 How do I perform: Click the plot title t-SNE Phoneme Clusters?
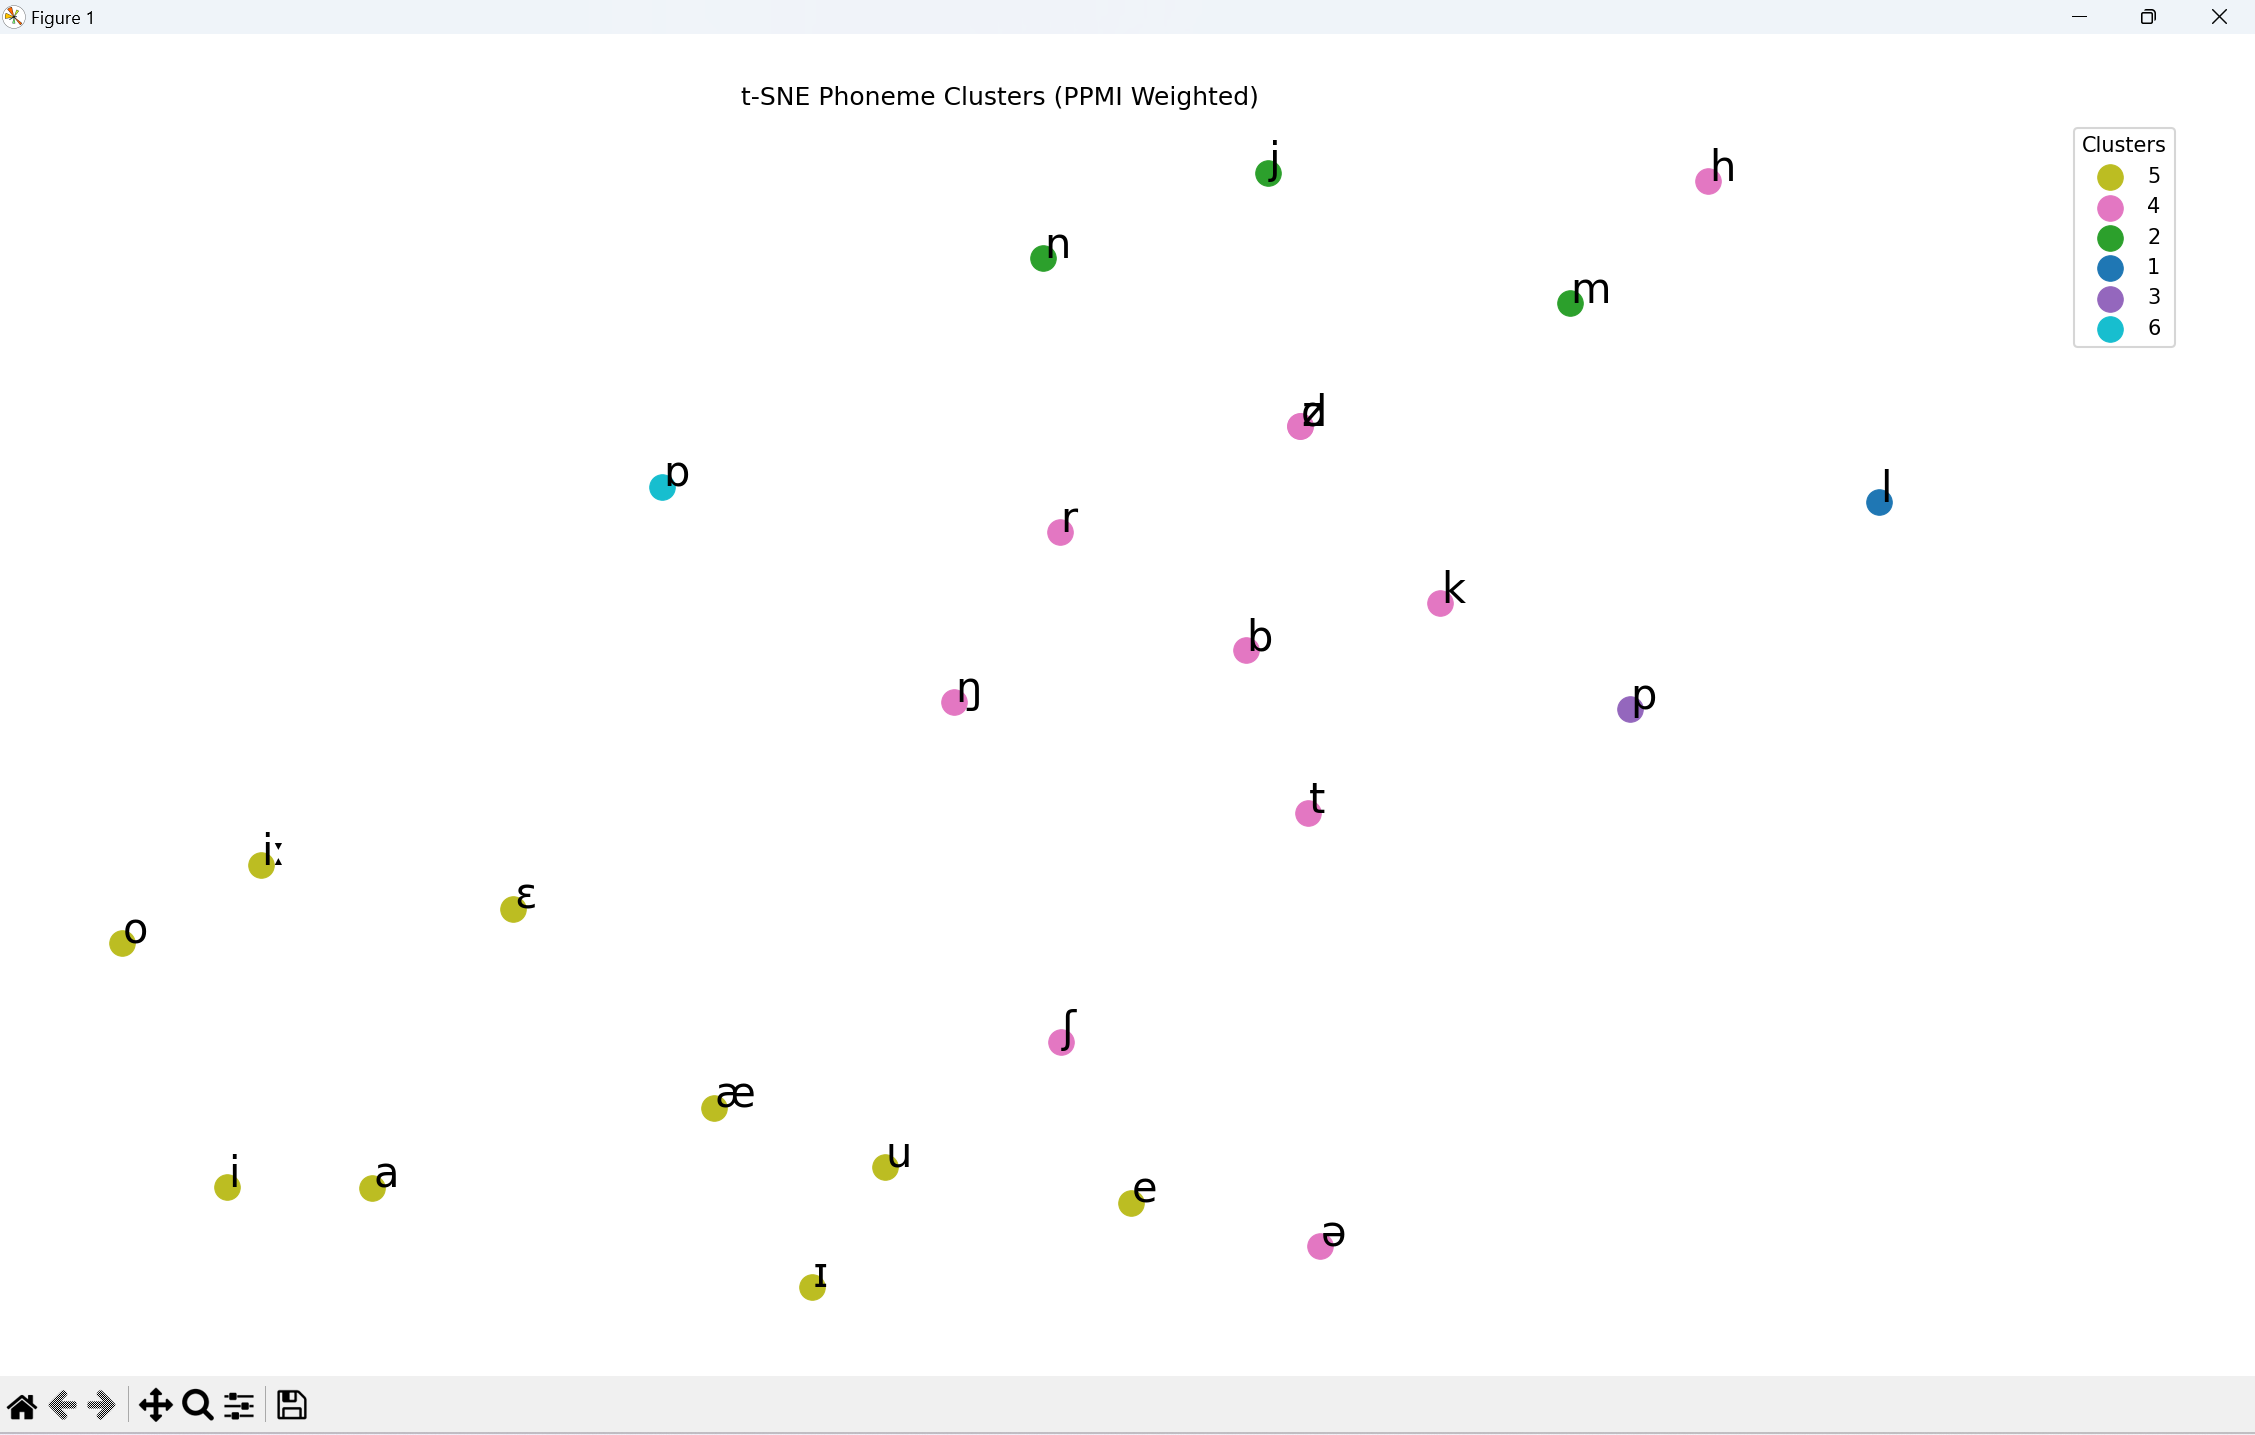[998, 96]
